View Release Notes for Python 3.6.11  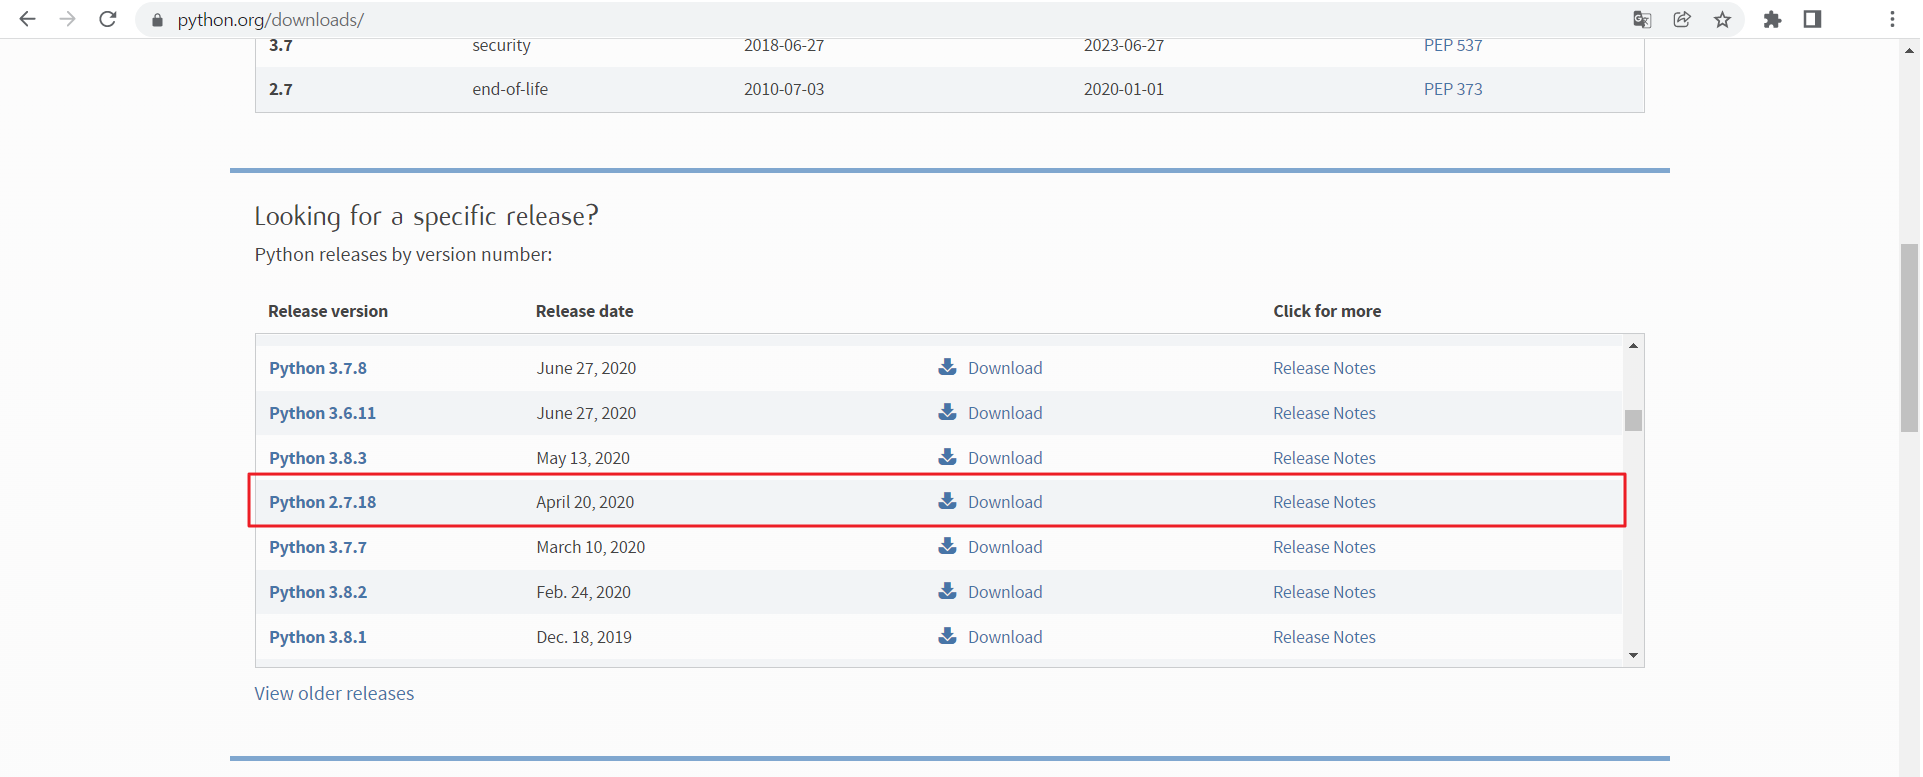coord(1324,413)
